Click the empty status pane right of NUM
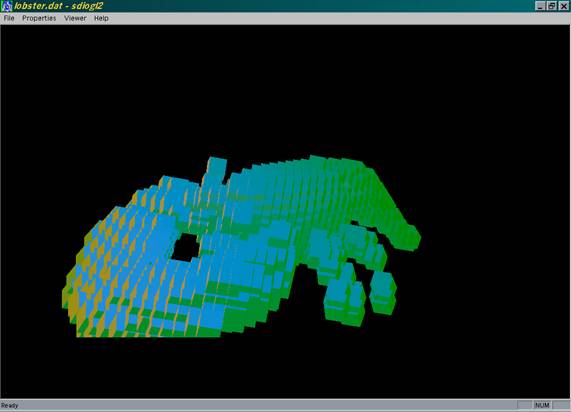The width and height of the screenshot is (571, 412). [x=561, y=405]
